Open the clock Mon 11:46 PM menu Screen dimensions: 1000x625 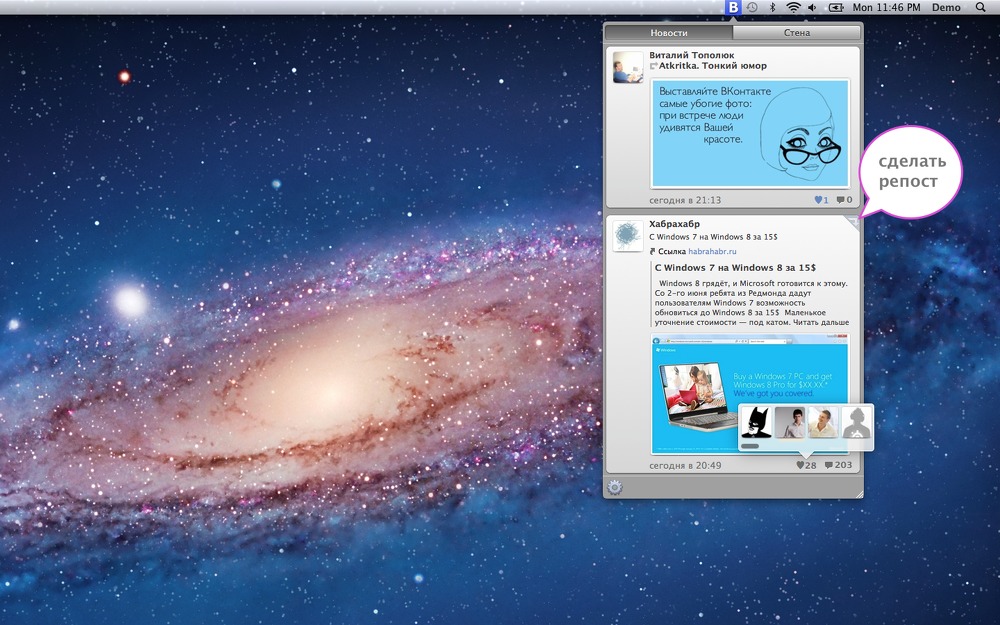(x=886, y=8)
